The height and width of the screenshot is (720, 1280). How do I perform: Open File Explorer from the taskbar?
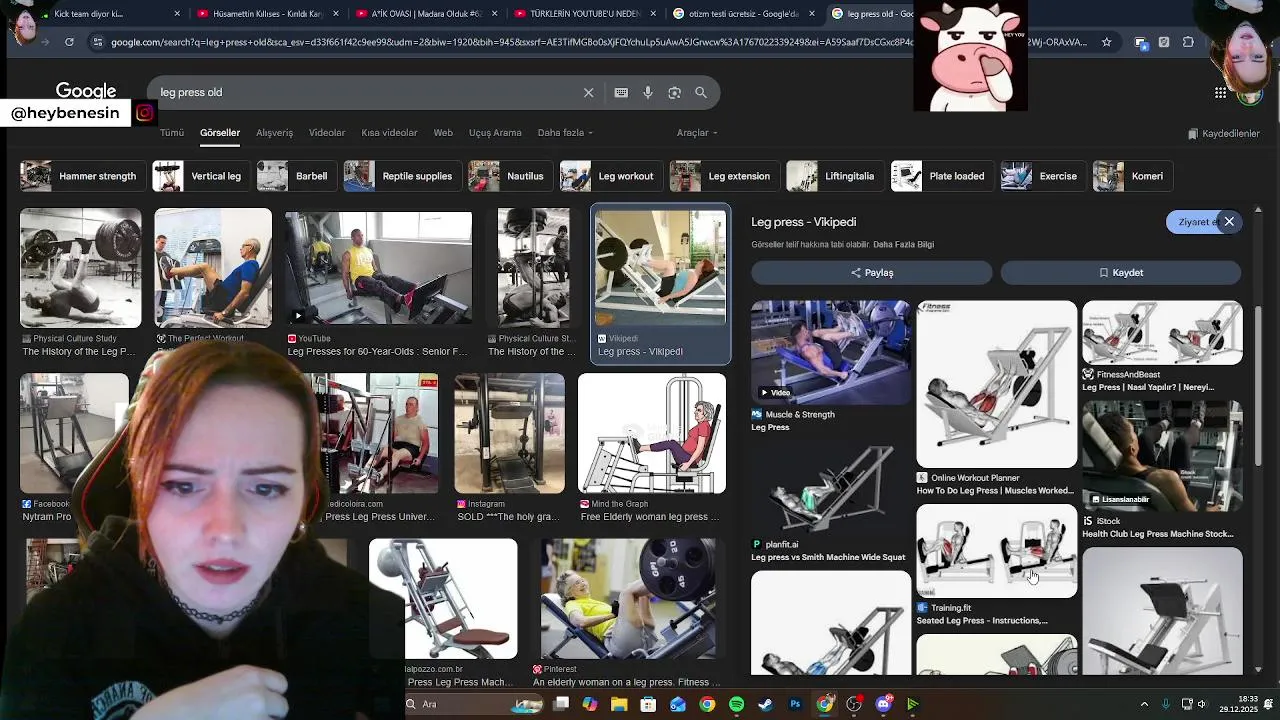pos(619,704)
